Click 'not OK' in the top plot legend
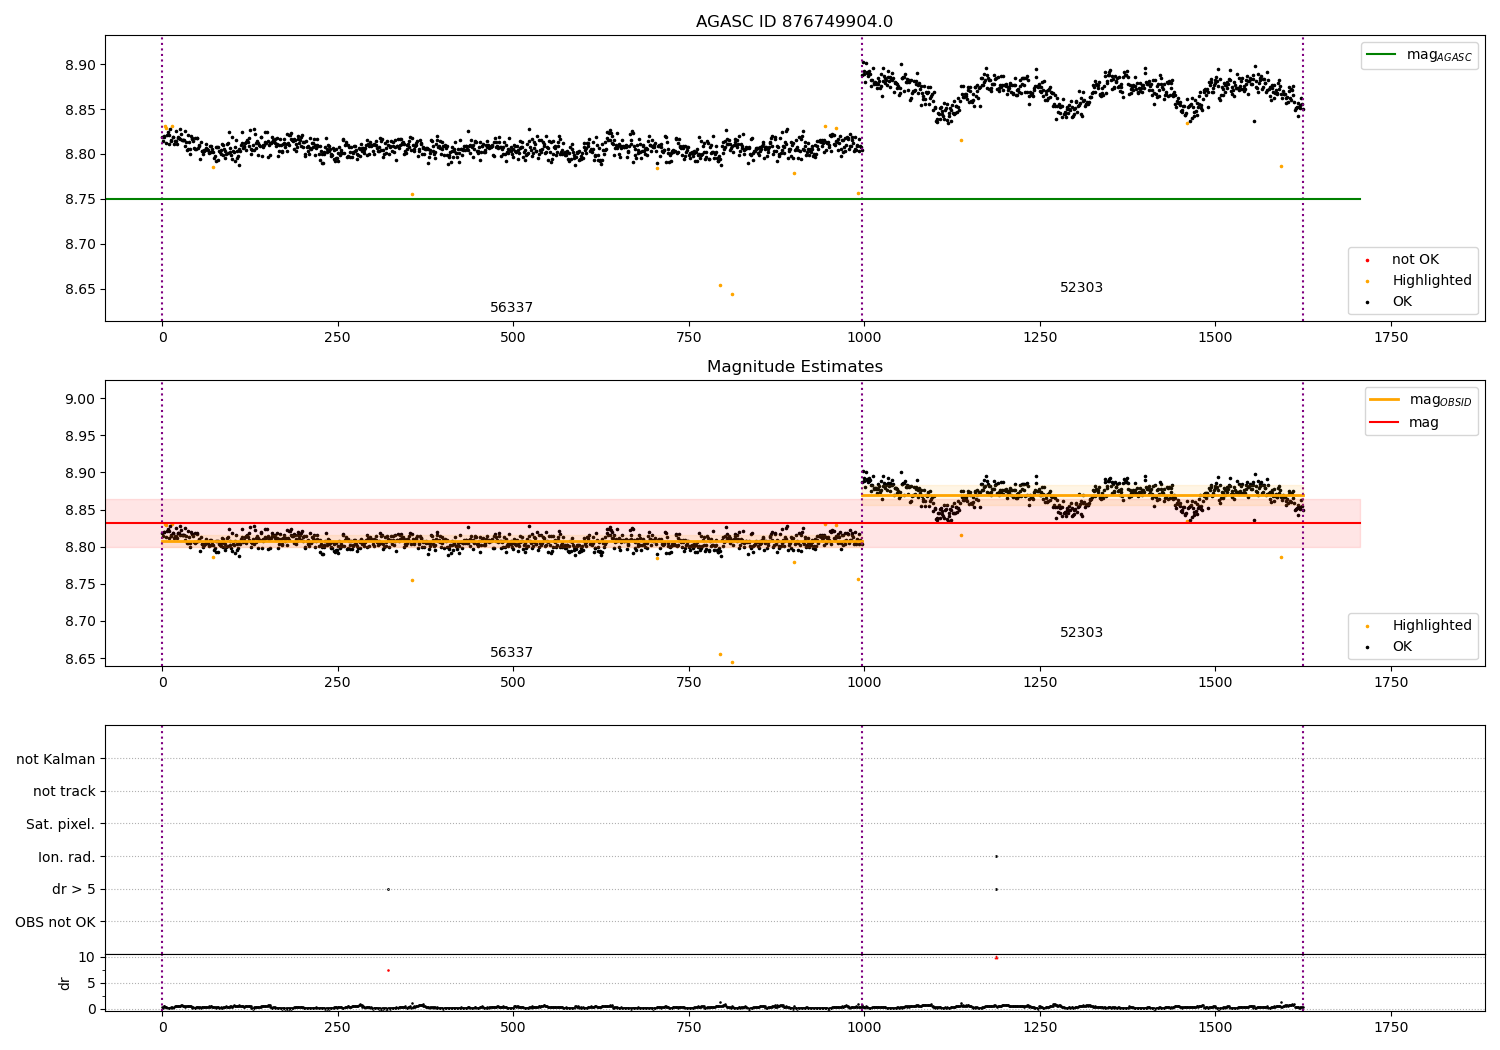Viewport: 1500px width, 1050px height. [1415, 260]
